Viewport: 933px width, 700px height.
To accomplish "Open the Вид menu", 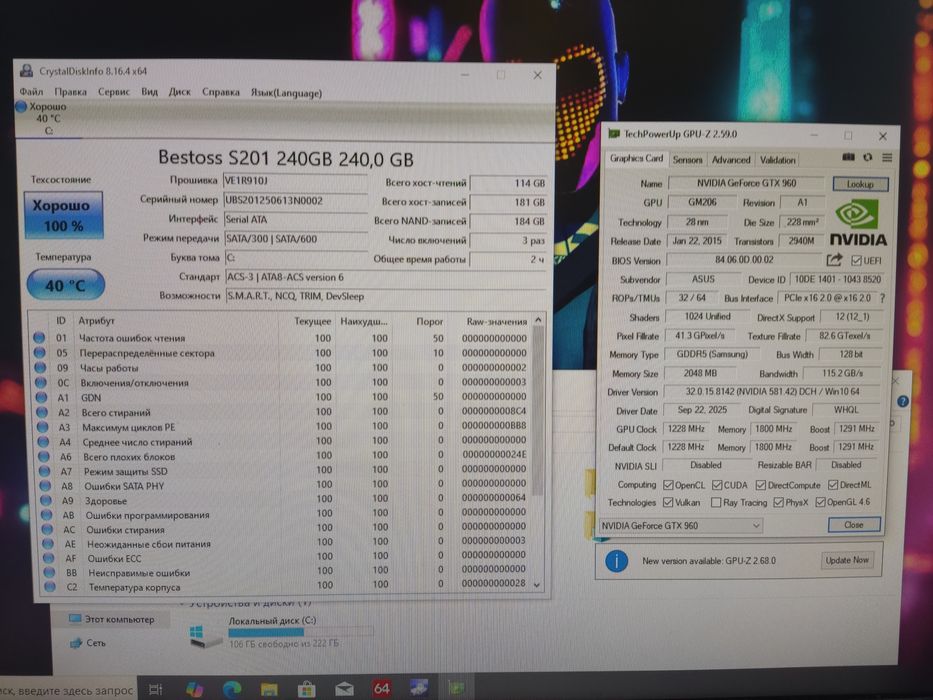I will 149,92.
